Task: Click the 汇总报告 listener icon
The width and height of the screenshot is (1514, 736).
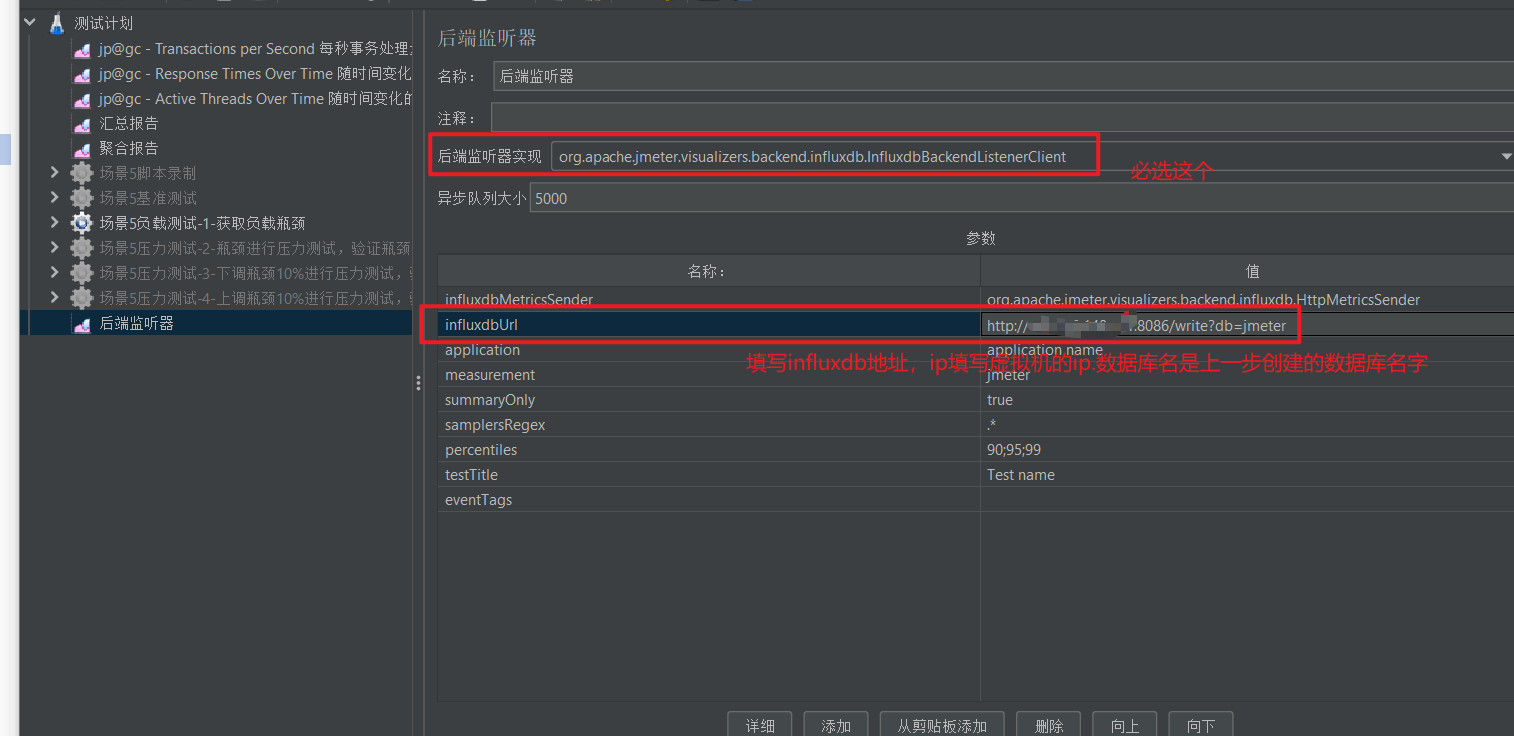Action: [82, 124]
